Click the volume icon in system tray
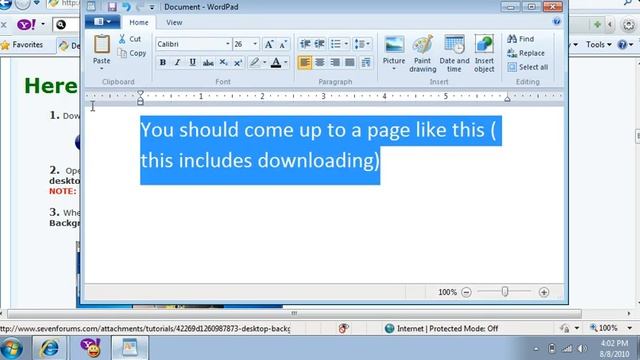 [x=582, y=349]
